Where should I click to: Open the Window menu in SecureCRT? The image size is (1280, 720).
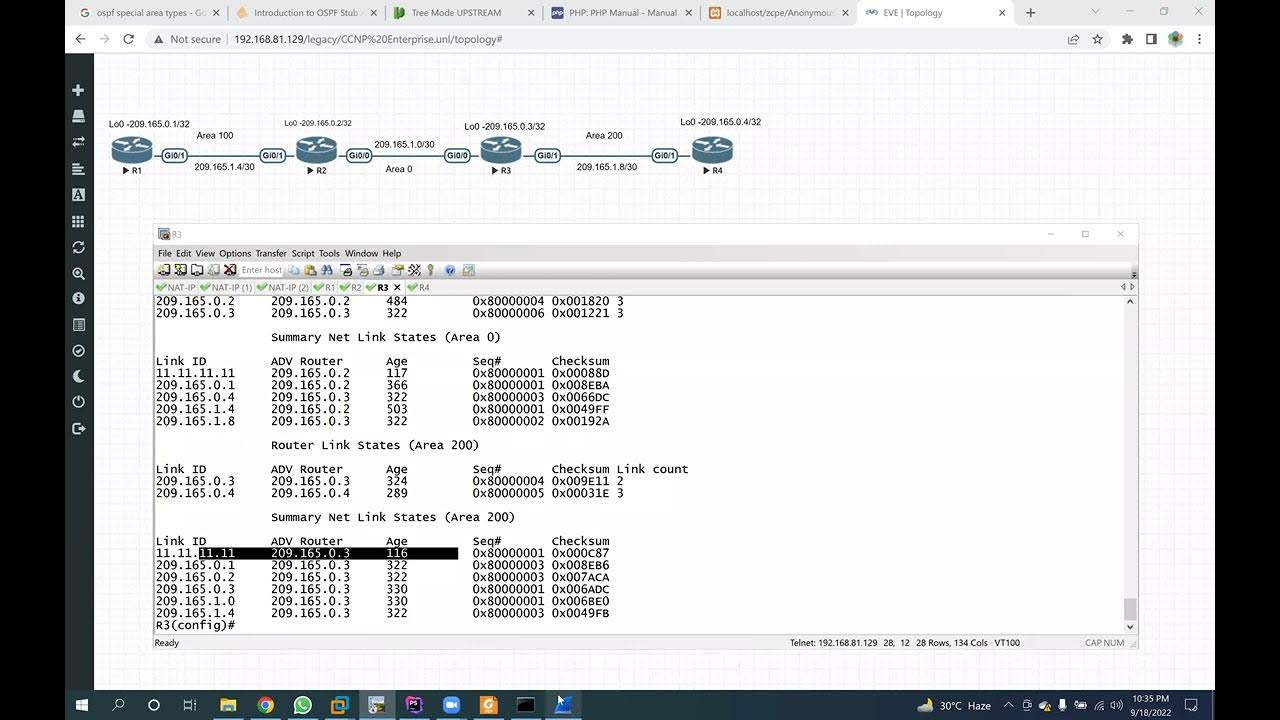click(361, 254)
